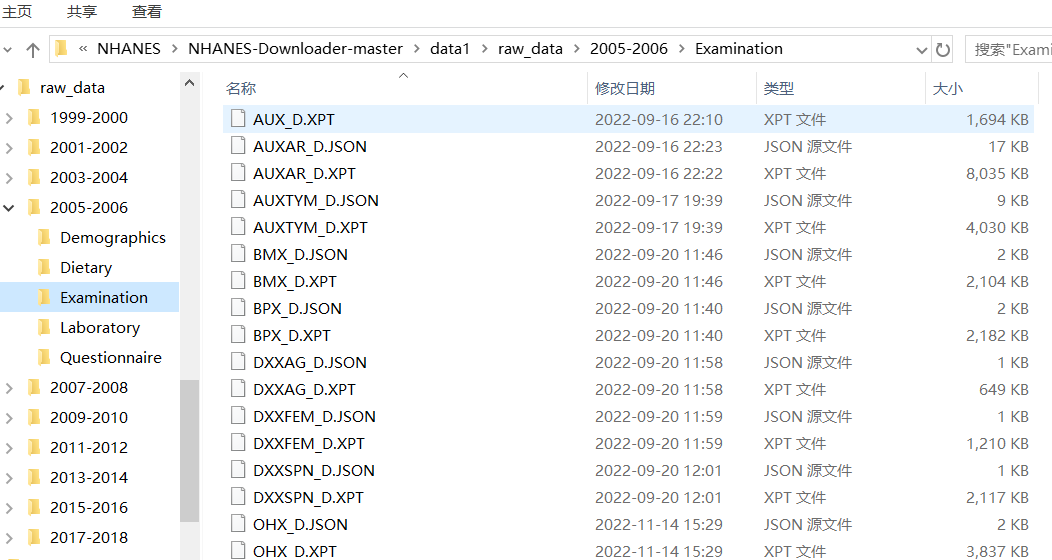The image size is (1052, 560).
Task: Expand the 2003-2004 tree node
Action: [x=9, y=178]
